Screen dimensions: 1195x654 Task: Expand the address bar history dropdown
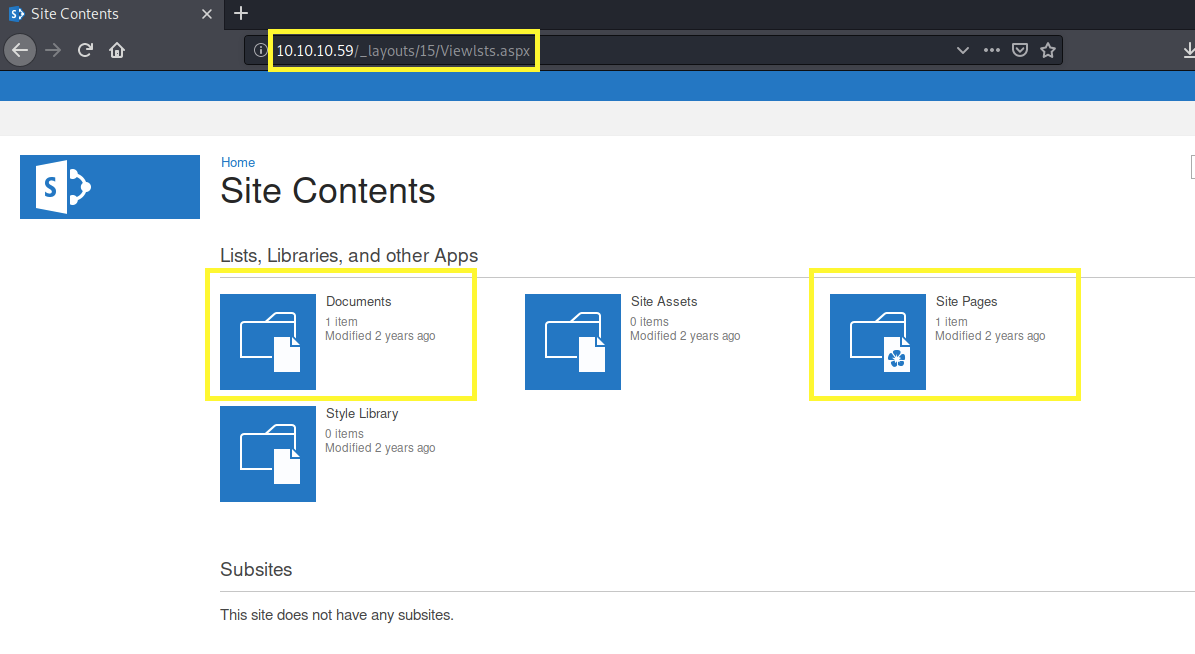[962, 50]
